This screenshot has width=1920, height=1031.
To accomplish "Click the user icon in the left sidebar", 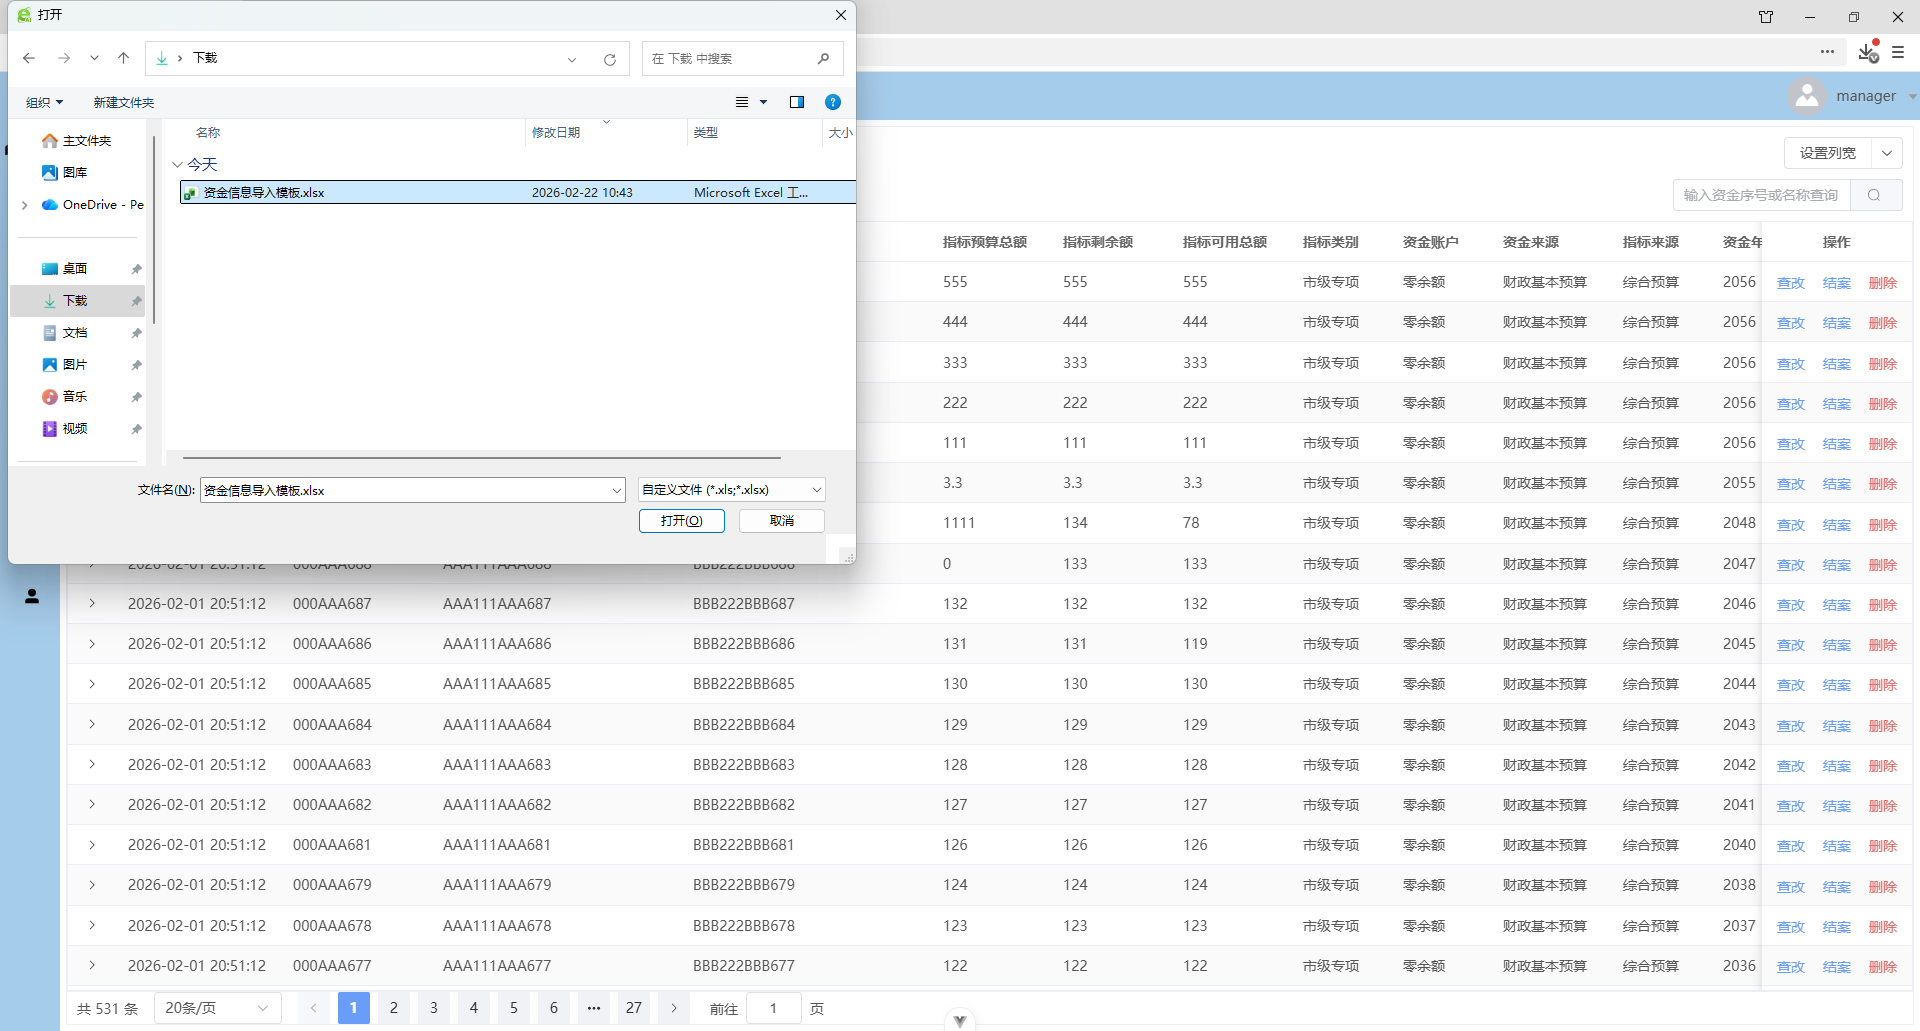I will coord(32,597).
